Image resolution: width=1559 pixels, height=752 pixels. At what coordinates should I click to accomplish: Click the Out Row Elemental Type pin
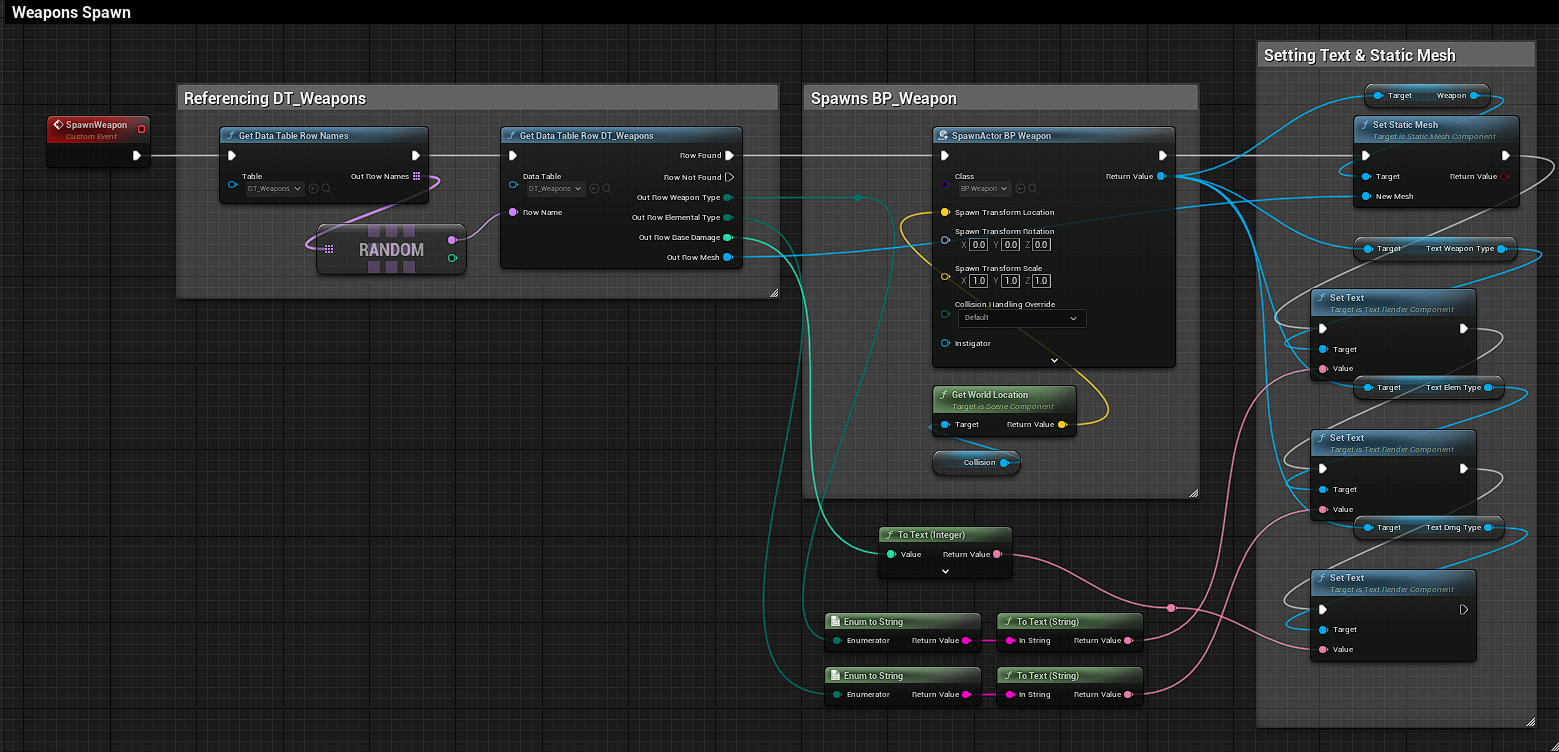[x=727, y=217]
